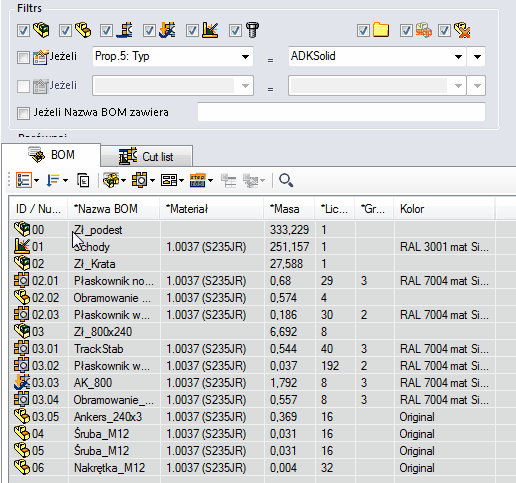Click the magnifying glass search icon
The image size is (516, 483).
coord(286,180)
